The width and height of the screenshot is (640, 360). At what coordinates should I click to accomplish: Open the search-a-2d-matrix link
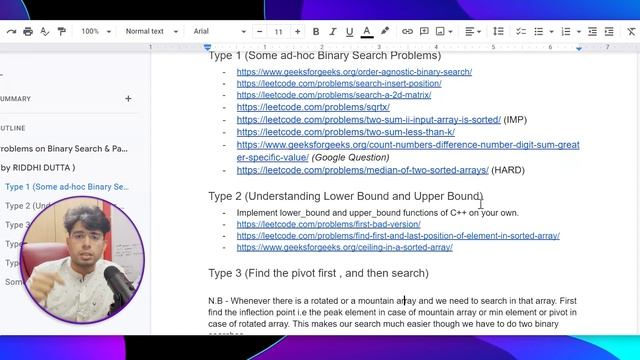click(334, 95)
